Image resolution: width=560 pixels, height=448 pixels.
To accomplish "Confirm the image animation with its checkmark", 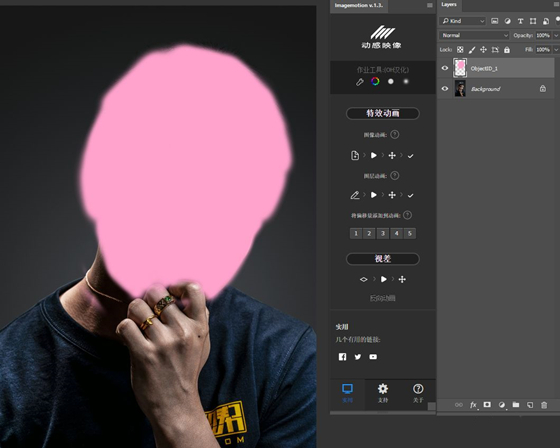I will [x=410, y=156].
